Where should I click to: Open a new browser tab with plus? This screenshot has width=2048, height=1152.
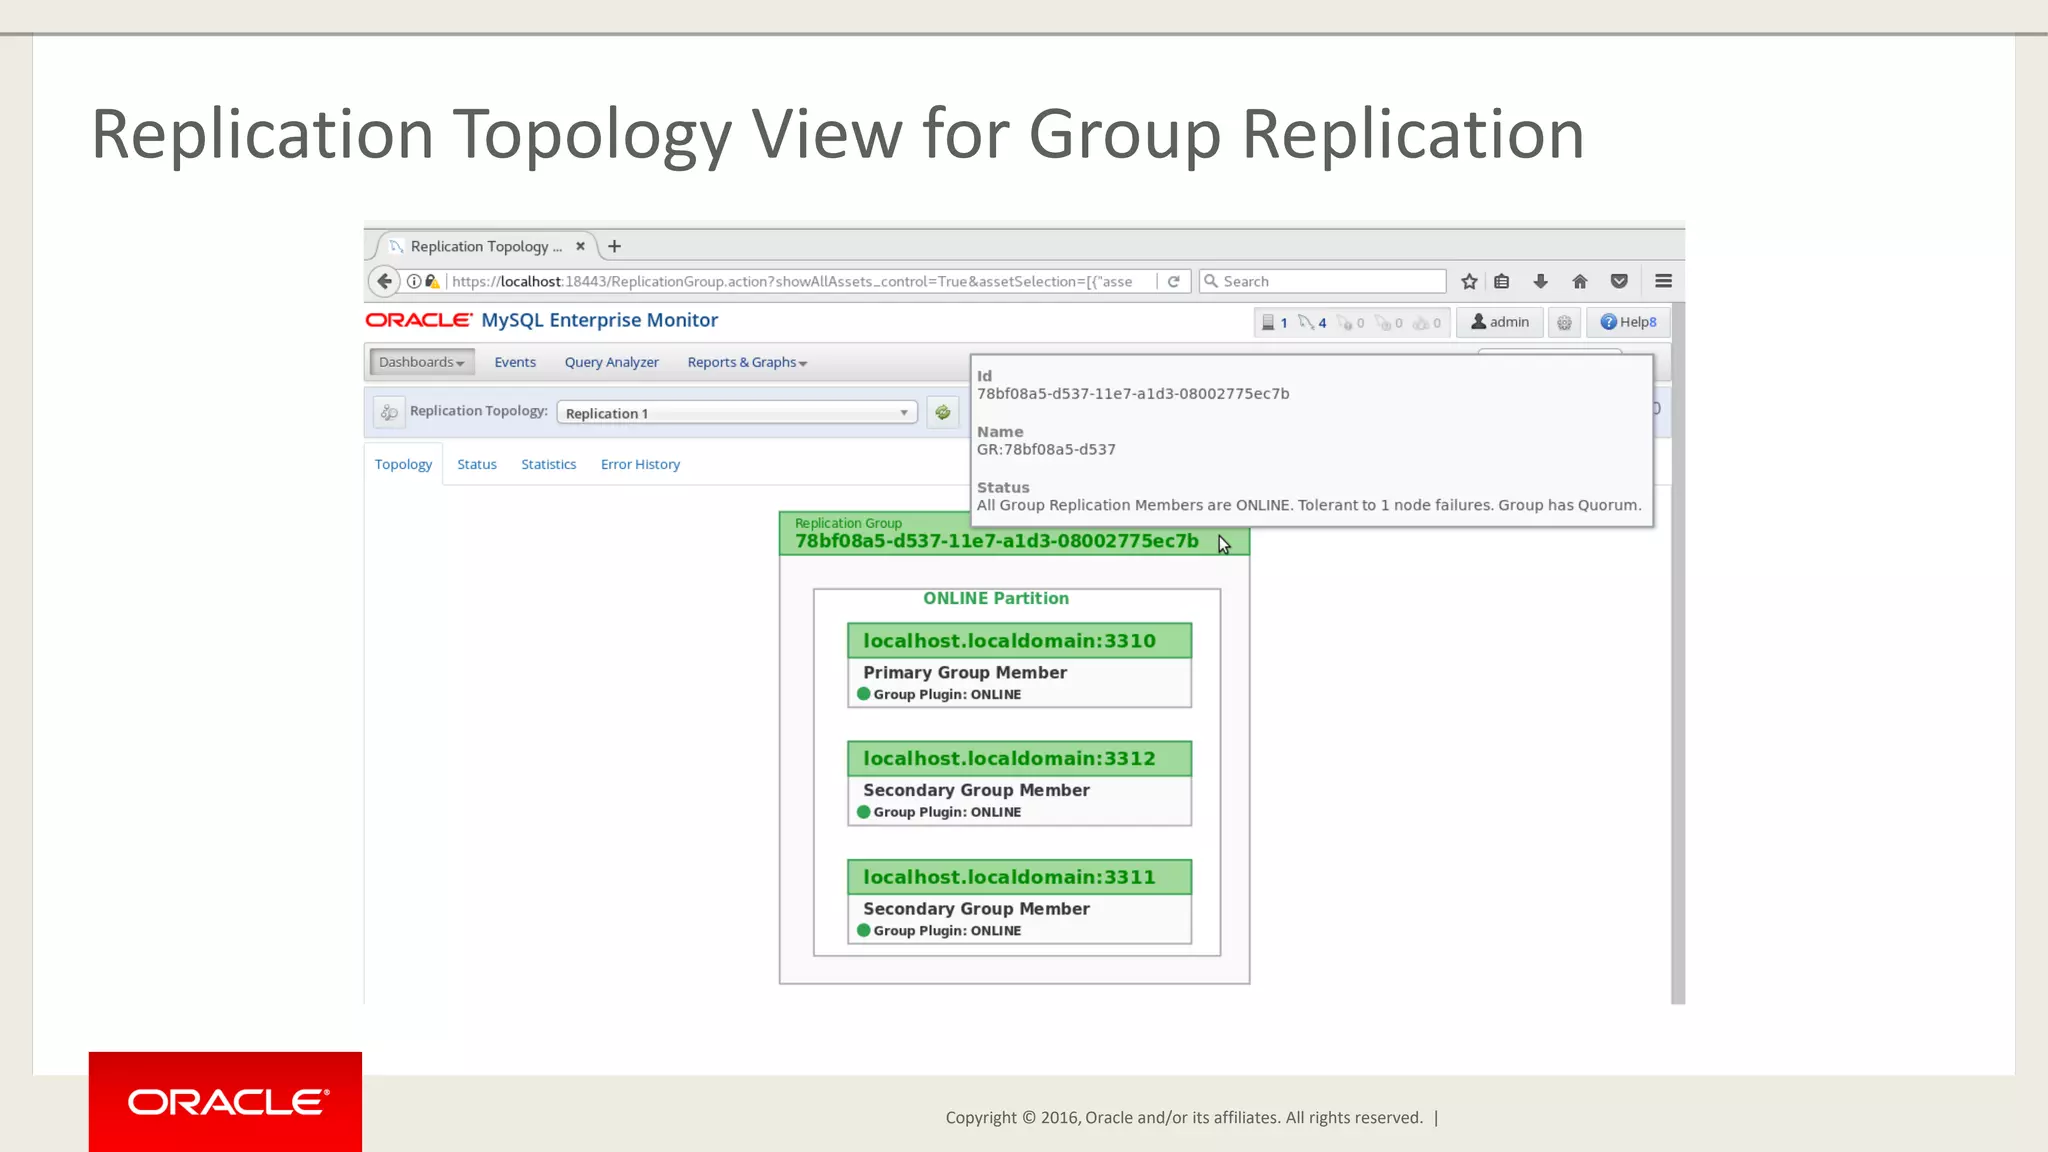coord(615,246)
